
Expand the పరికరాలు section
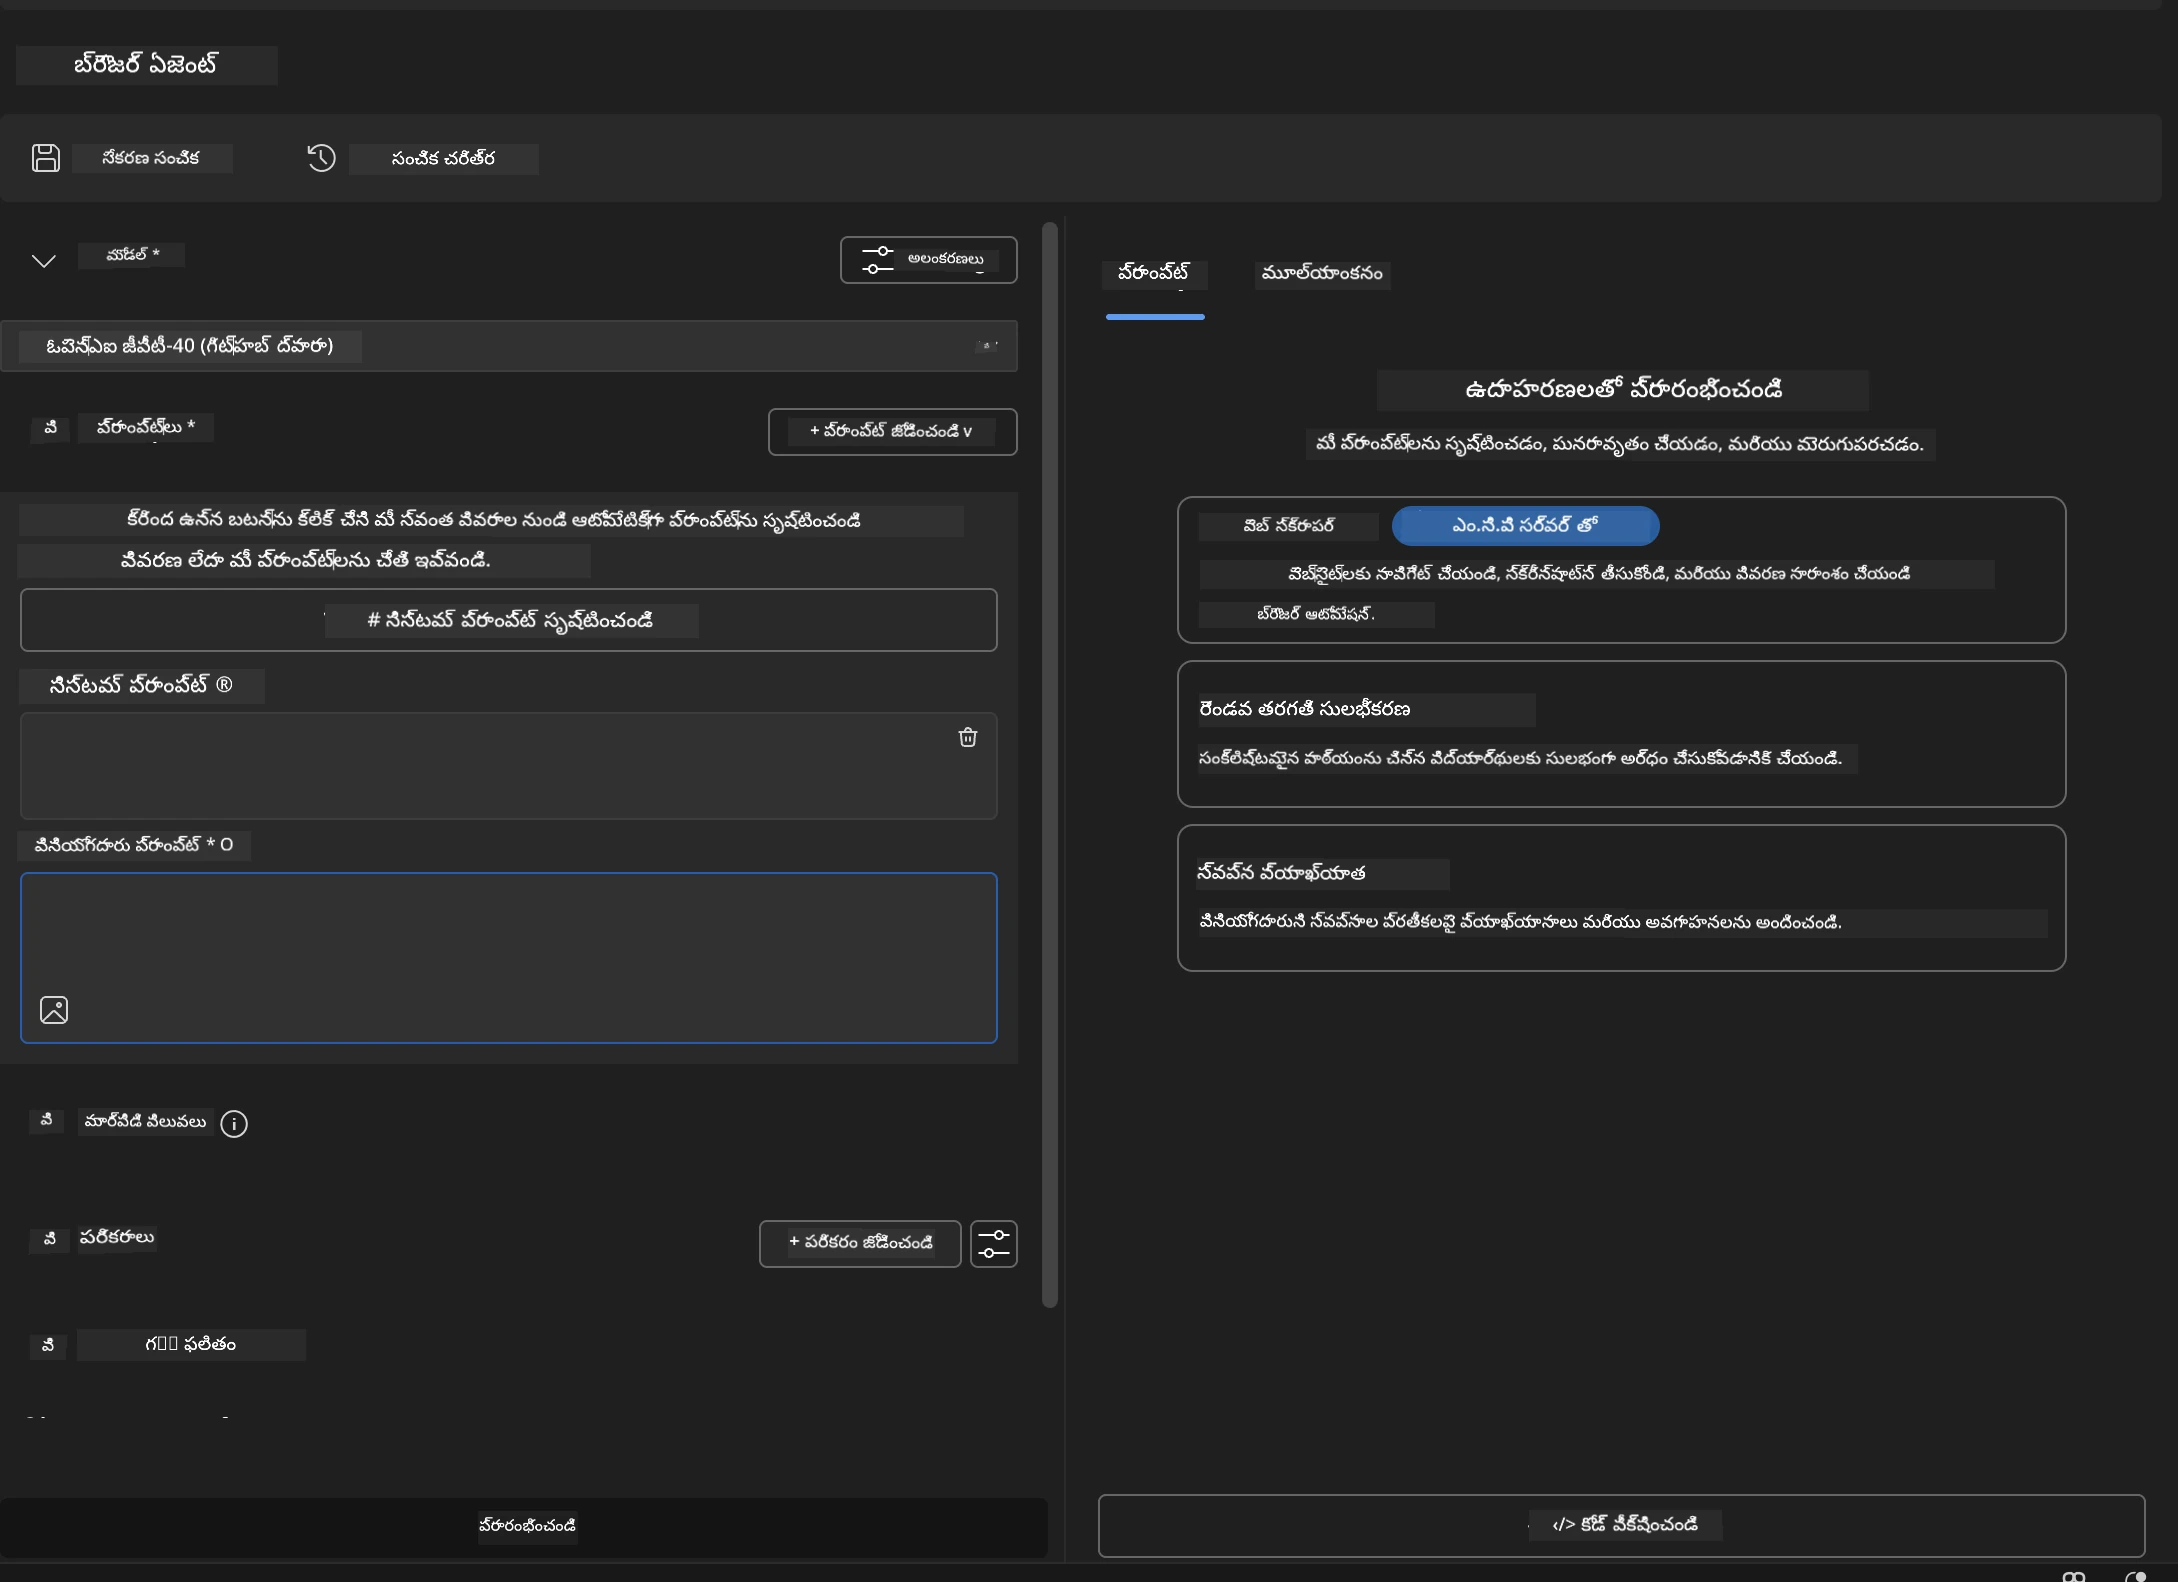[x=49, y=1239]
